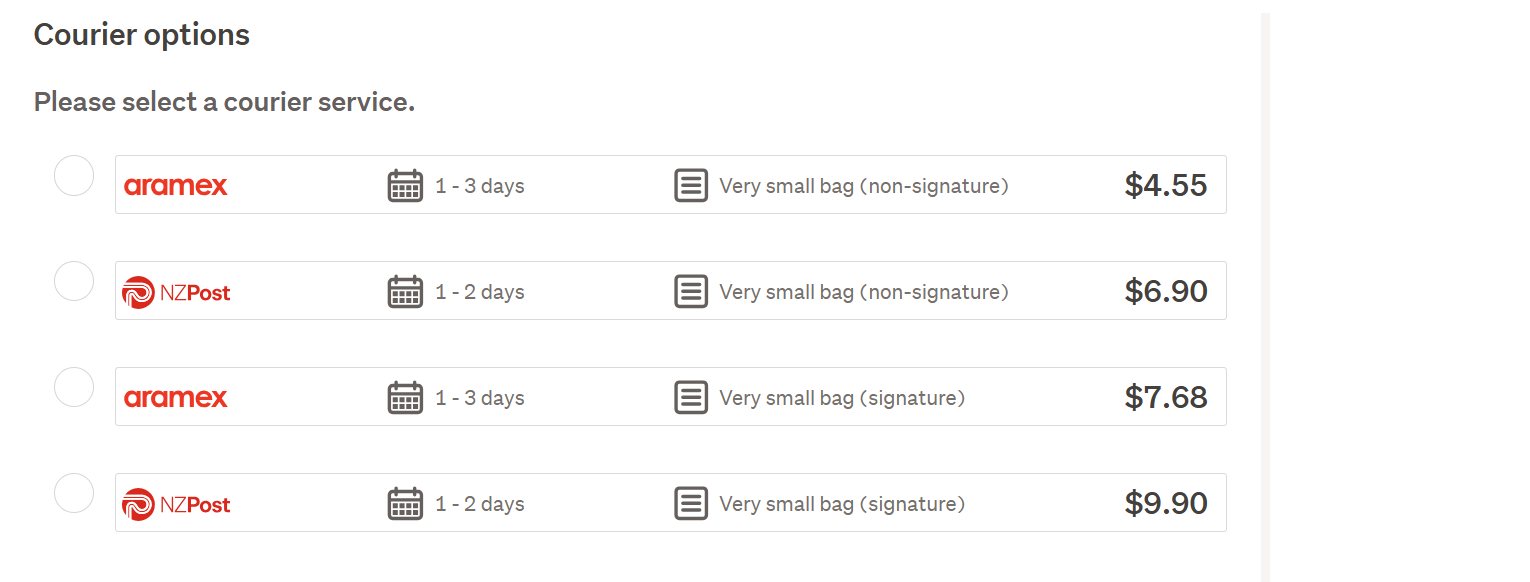Click the Aramex logo on the $4.55 option
Viewport: 1530px width, 582px height.
[x=176, y=186]
